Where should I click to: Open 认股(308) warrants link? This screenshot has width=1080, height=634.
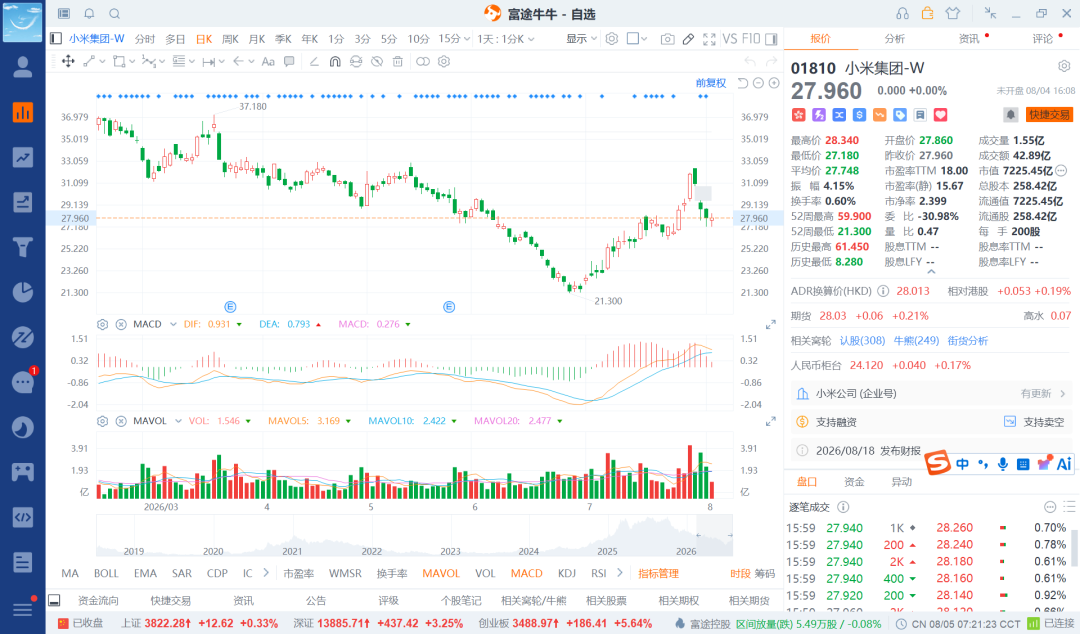[x=862, y=340]
